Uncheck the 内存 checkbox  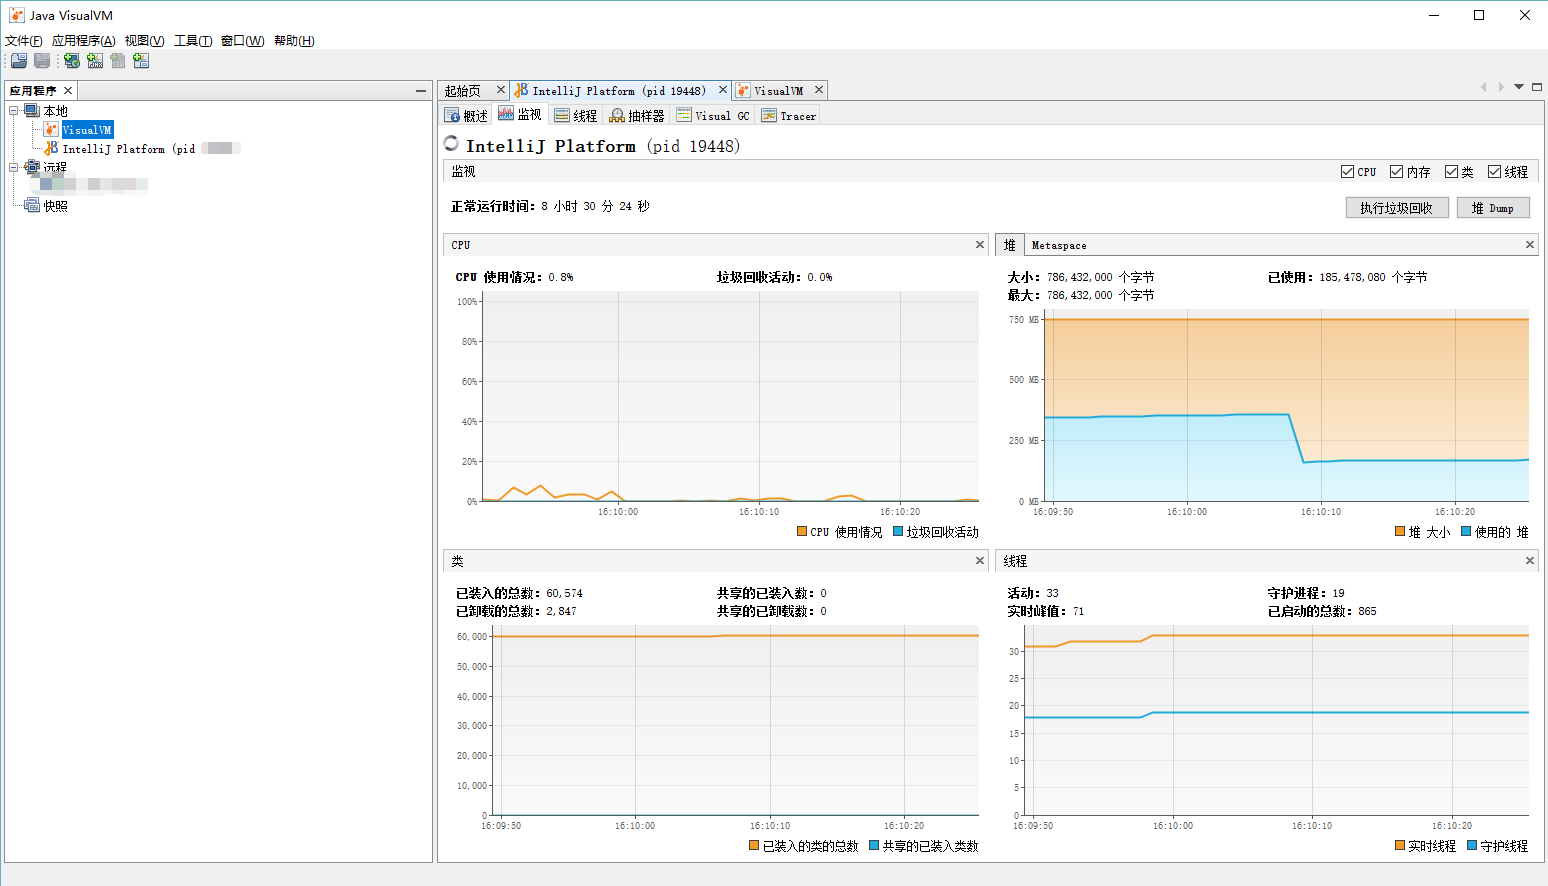1396,172
